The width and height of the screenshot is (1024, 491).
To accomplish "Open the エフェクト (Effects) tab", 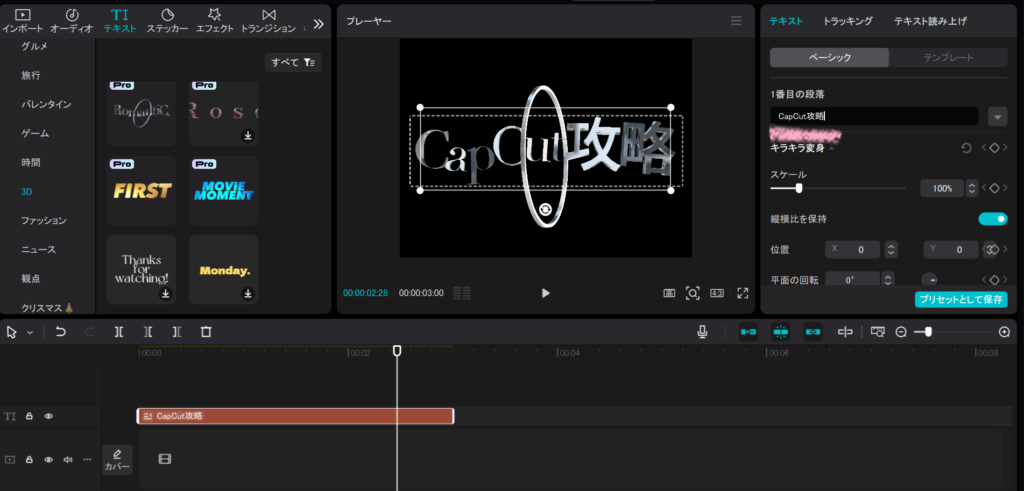I will [214, 21].
